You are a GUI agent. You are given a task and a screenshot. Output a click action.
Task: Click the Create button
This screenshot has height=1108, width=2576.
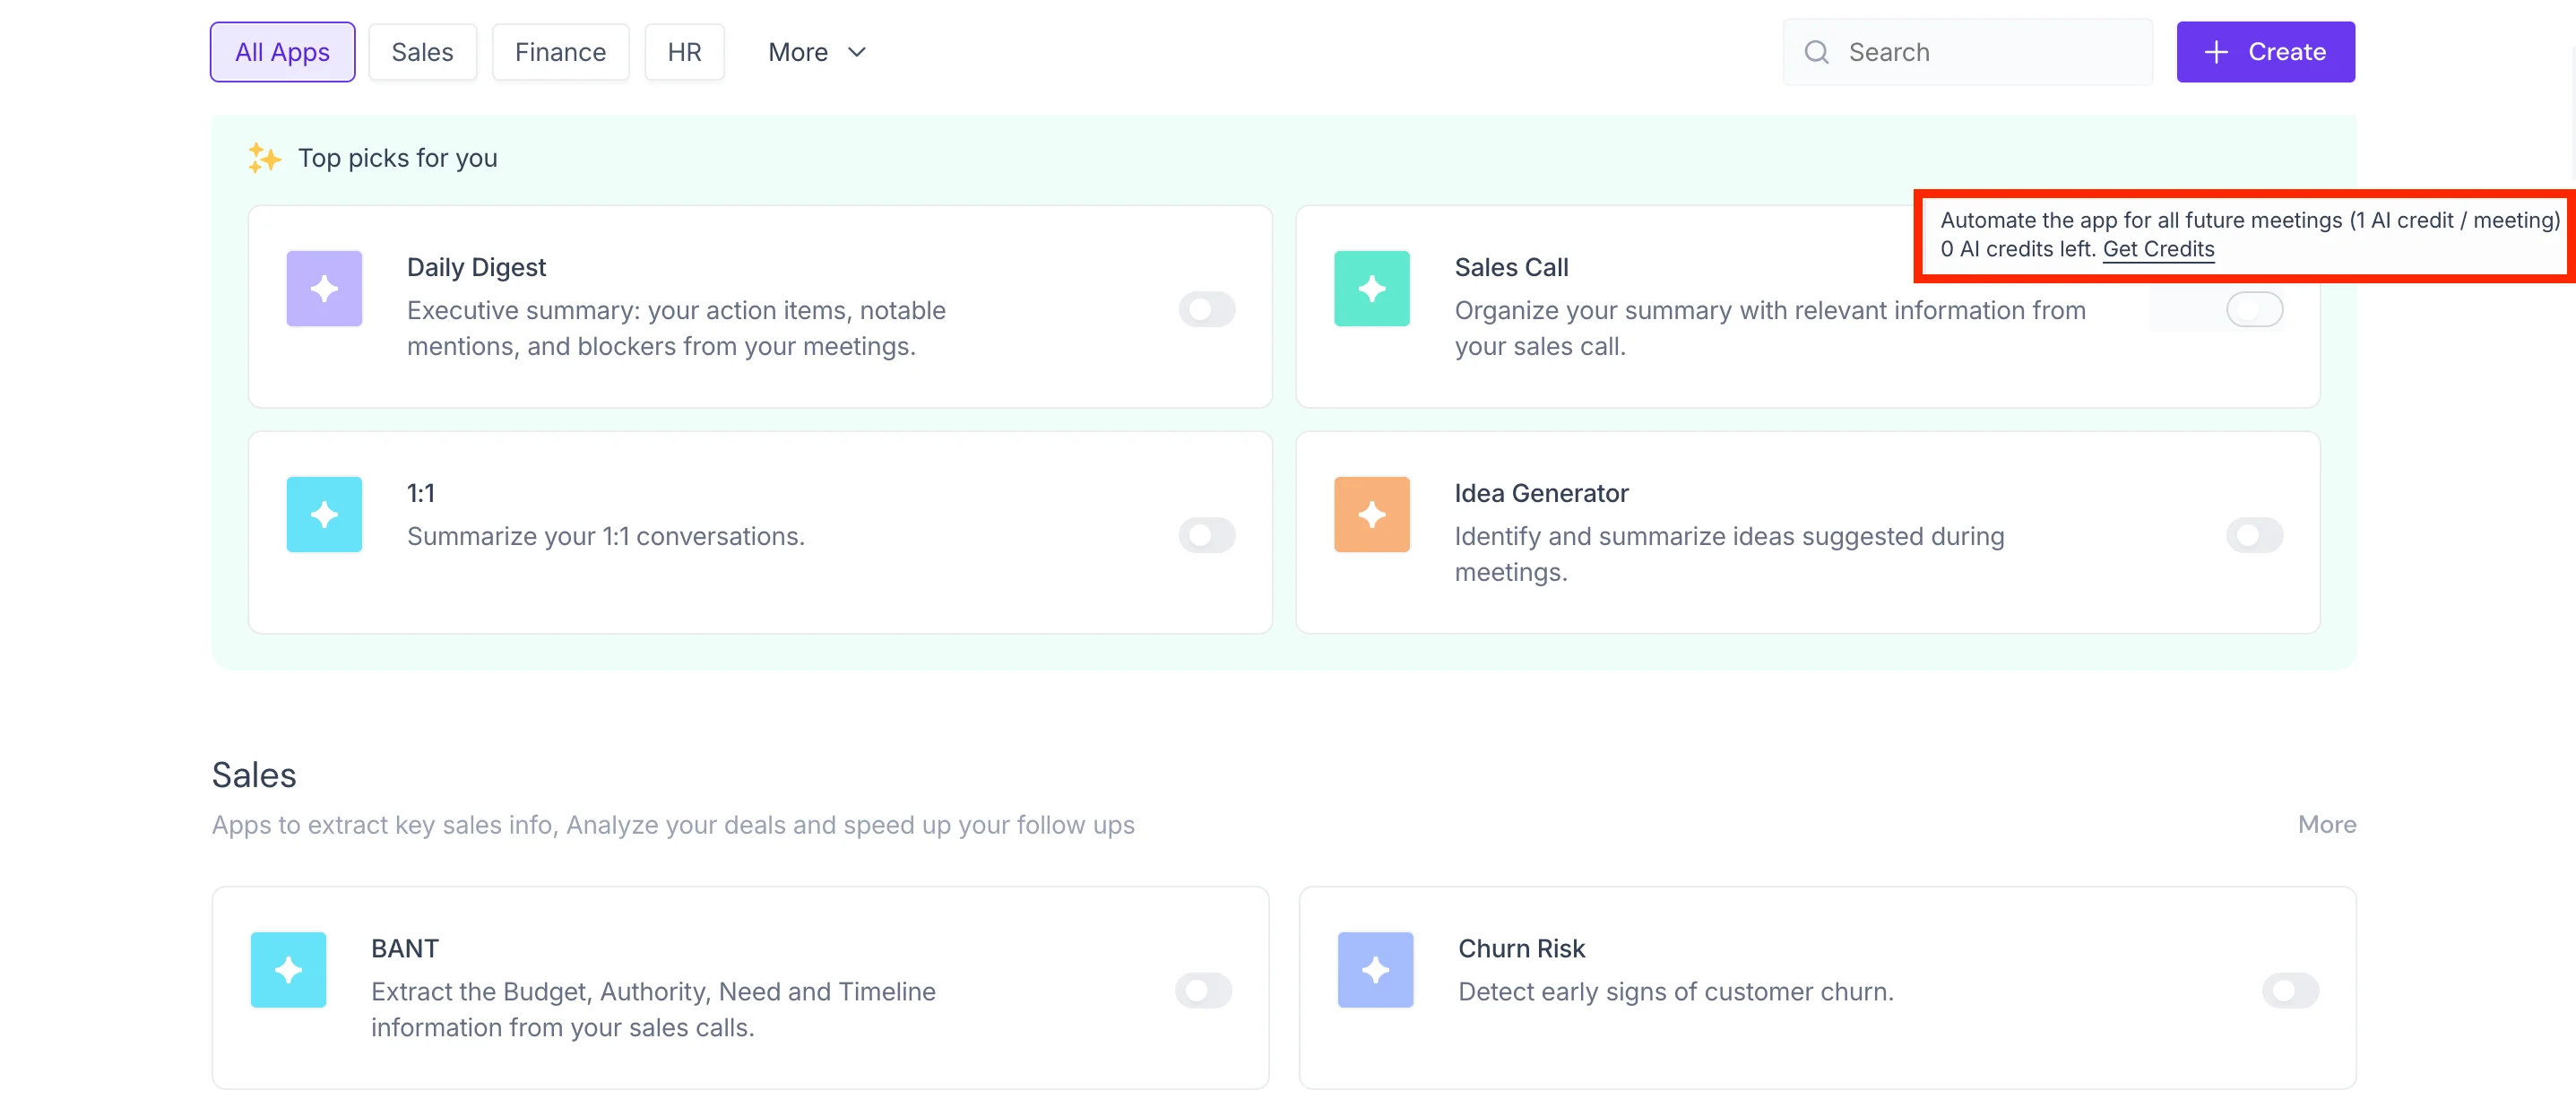[x=2265, y=51]
